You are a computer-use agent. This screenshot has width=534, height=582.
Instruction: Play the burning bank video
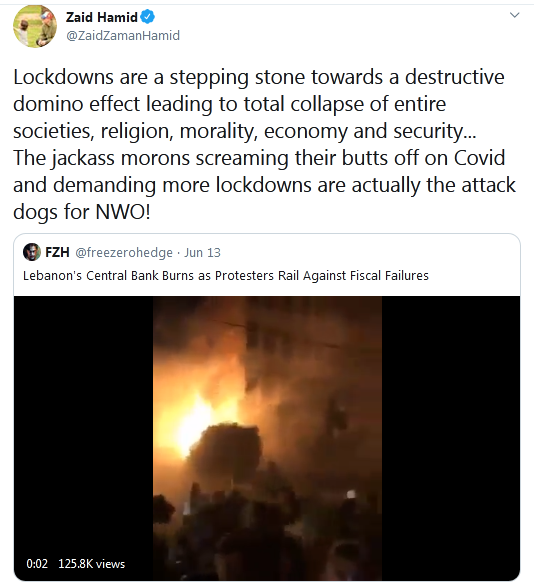pos(267,438)
